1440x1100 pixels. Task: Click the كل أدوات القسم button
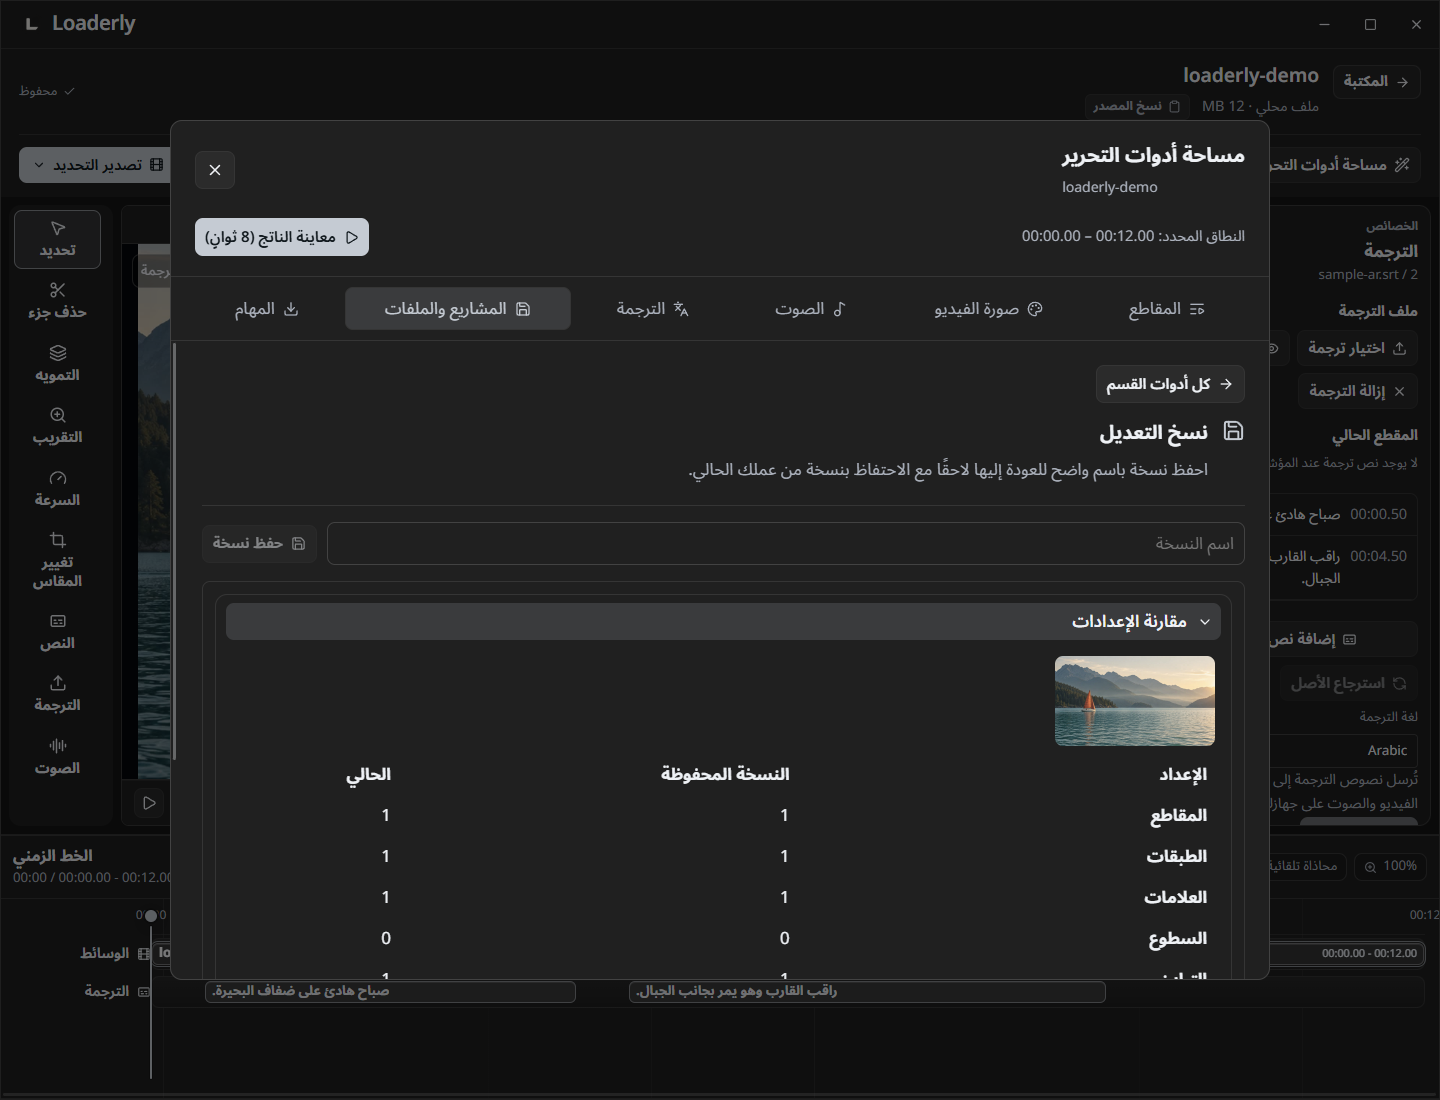[x=1170, y=384]
